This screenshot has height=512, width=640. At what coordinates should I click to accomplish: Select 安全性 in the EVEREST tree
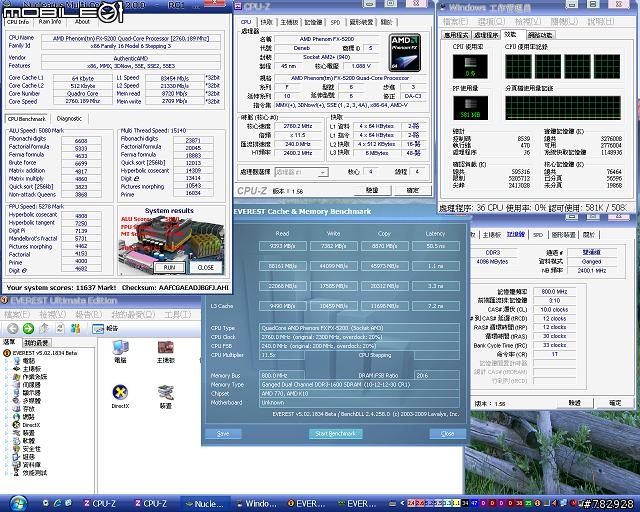pos(27,449)
